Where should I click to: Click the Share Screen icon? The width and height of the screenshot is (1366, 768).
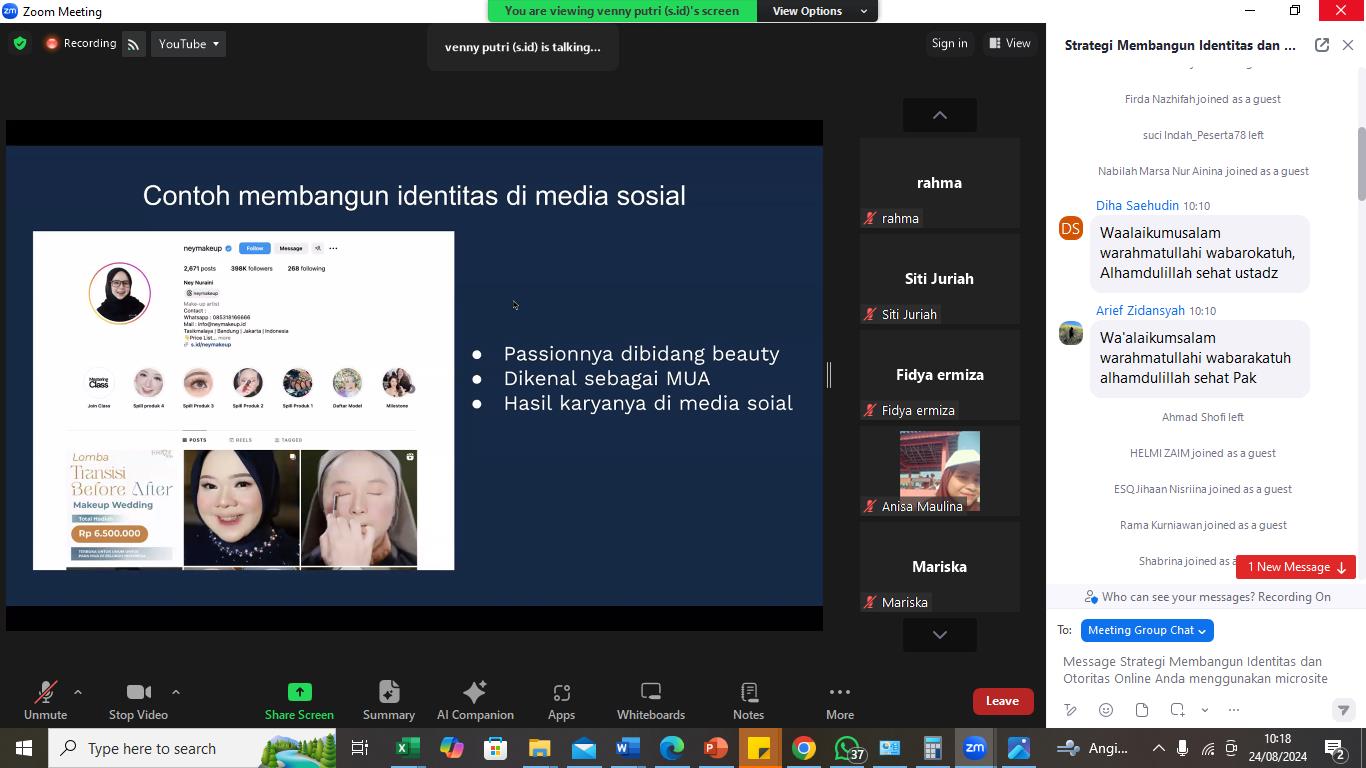click(299, 692)
